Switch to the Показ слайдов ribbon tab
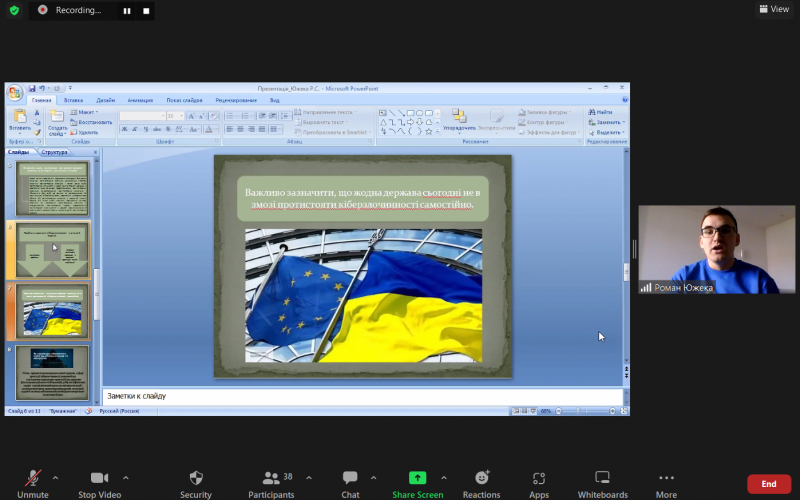This screenshot has height=500, width=800. tap(184, 100)
